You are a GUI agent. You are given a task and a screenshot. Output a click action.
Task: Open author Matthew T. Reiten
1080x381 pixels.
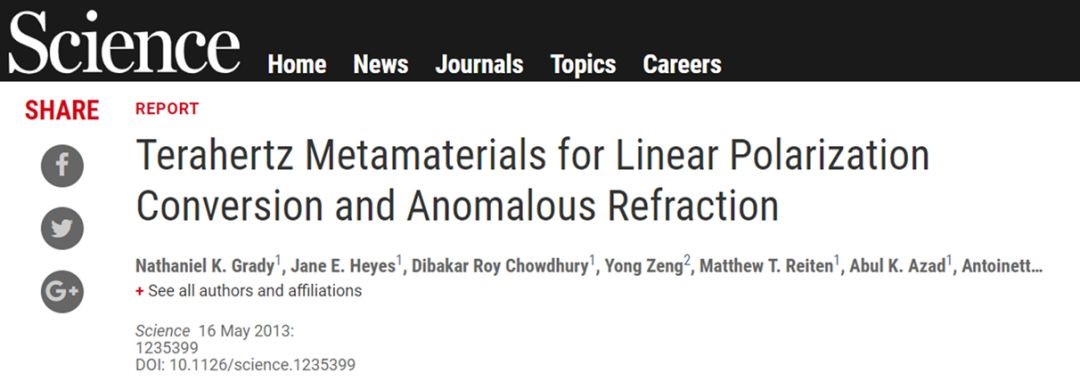(766, 267)
